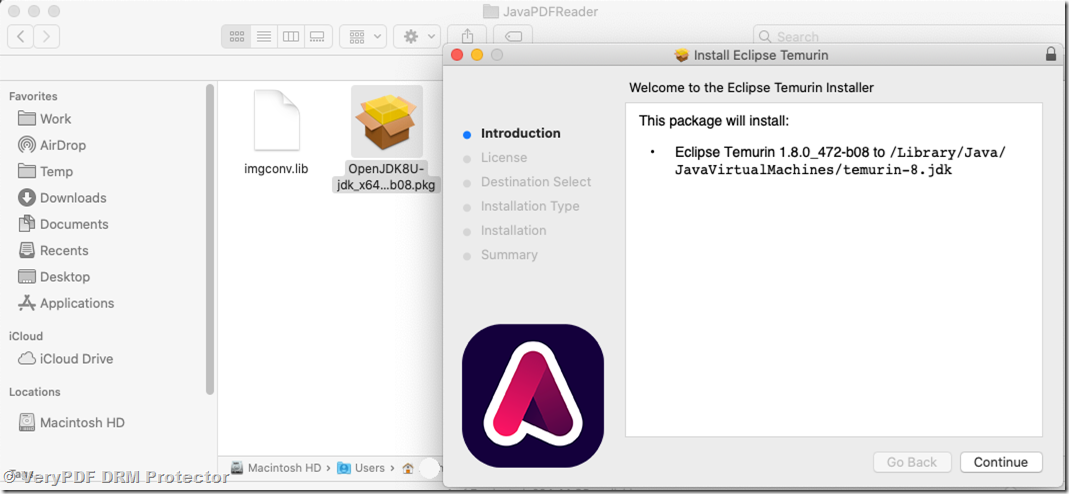Screen dimensions: 1069x494
Task: Open Temp folder in Finder sidebar
Action: [46, 172]
